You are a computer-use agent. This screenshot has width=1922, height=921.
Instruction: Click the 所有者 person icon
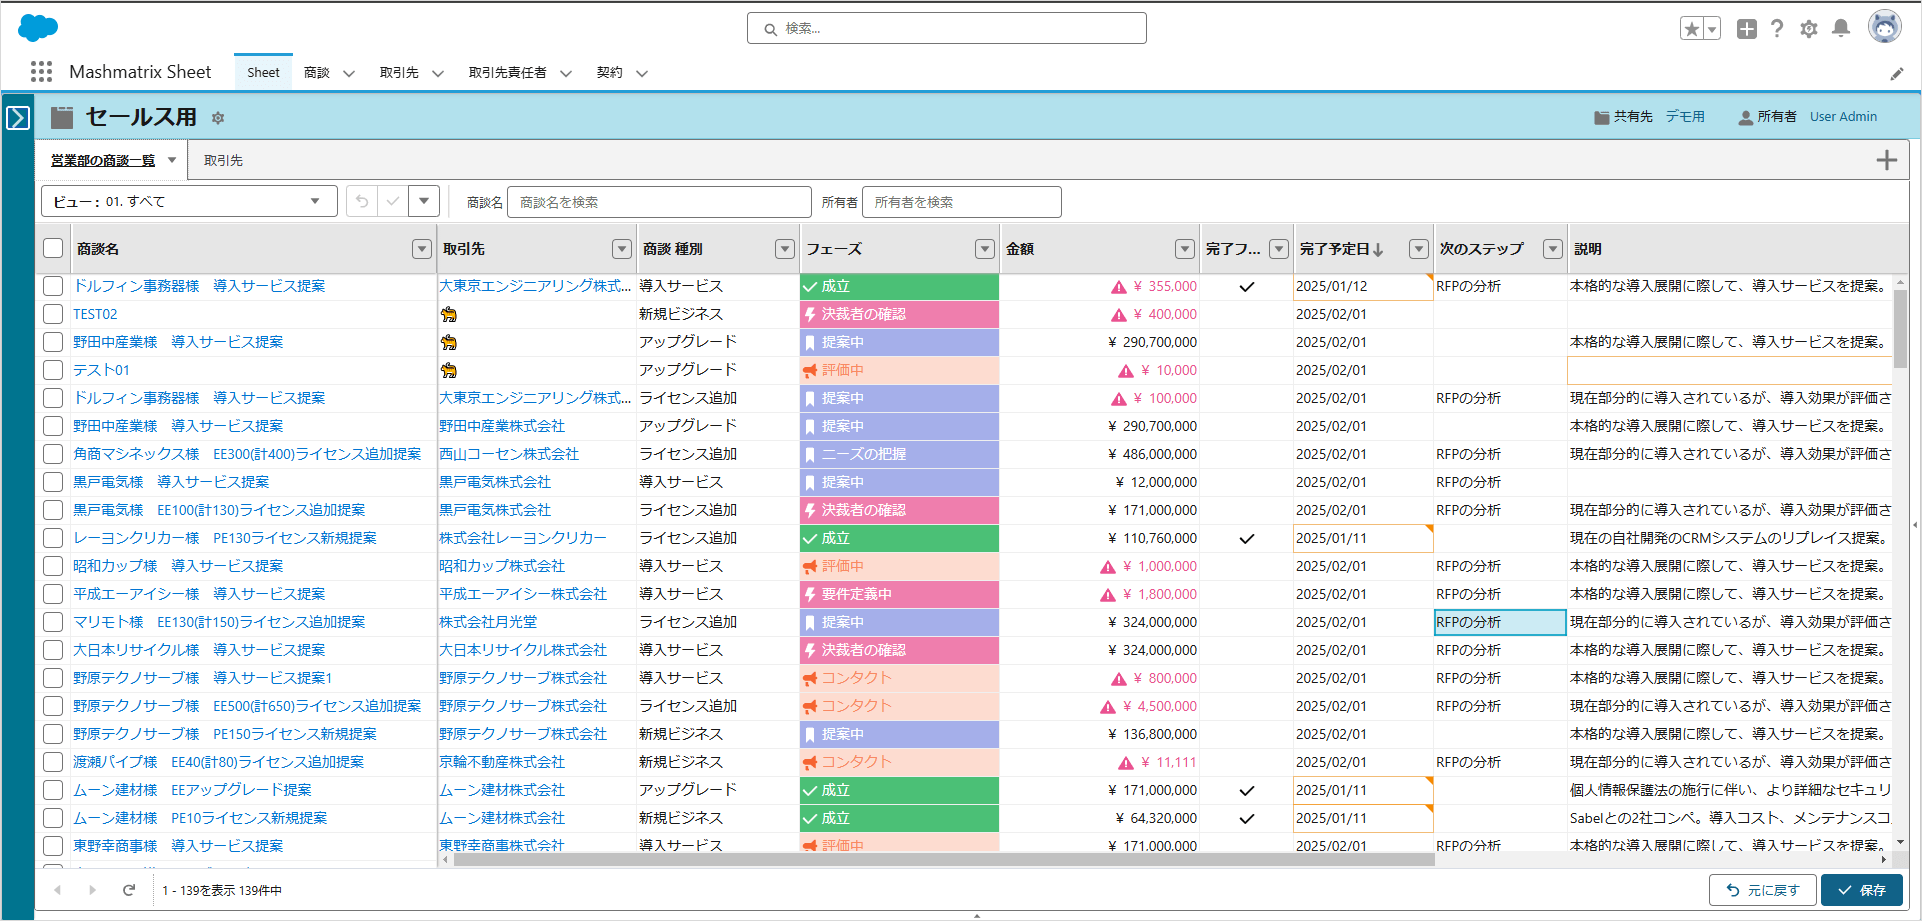click(x=1746, y=118)
